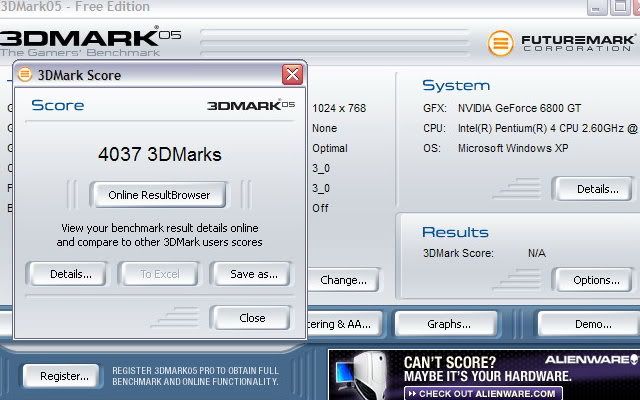Screen dimensions: 640x400
Task: Click the Optimal setting value
Action: pos(330,148)
